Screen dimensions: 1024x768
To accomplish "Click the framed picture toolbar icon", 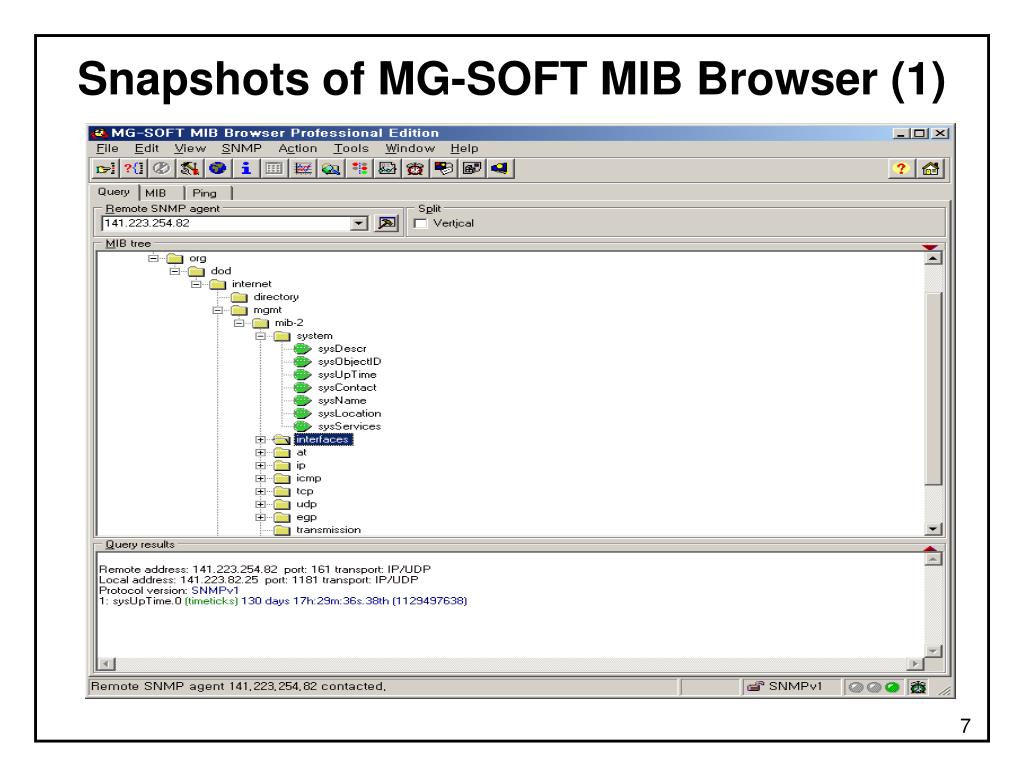I will [387, 168].
